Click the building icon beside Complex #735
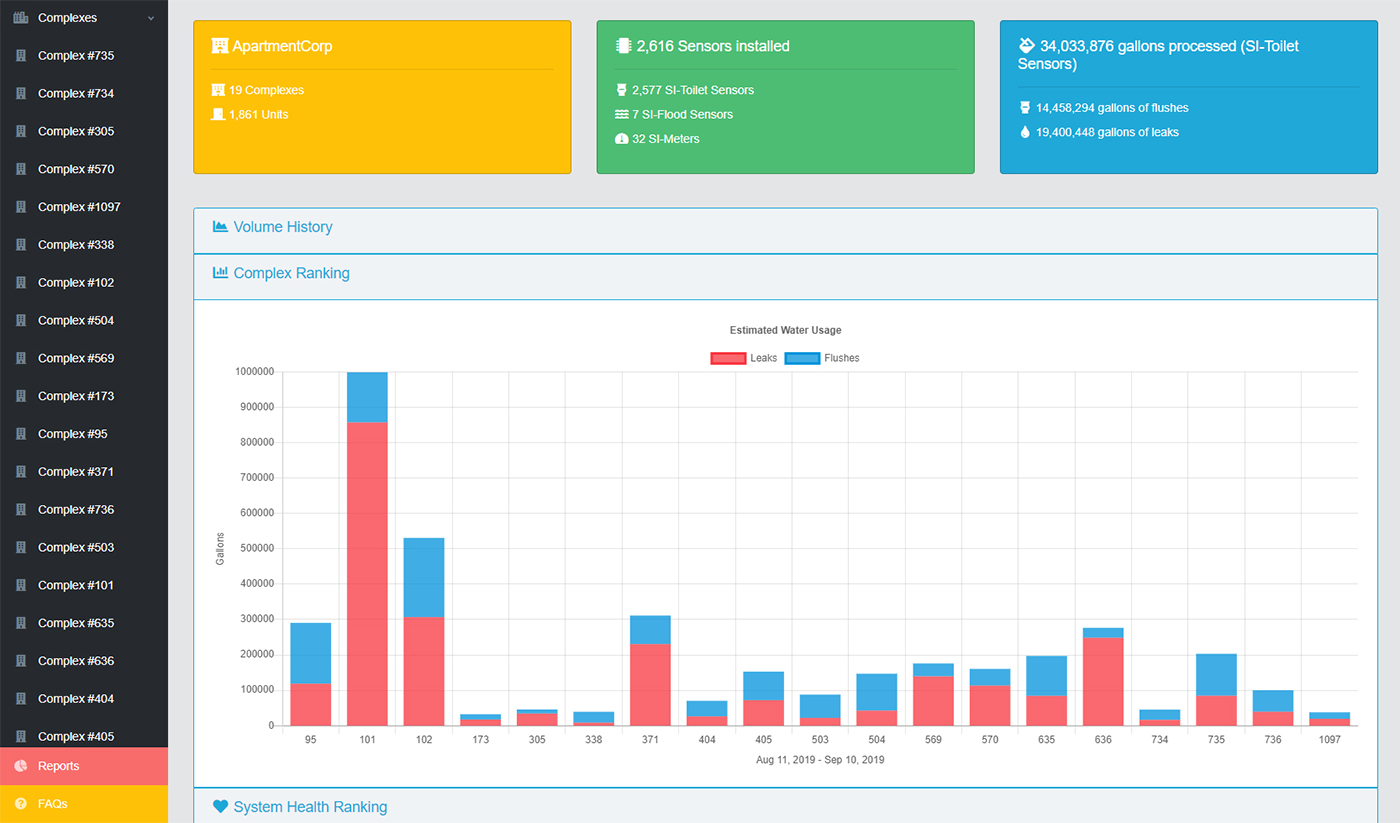Viewport: 1400px width, 823px height. tap(20, 56)
